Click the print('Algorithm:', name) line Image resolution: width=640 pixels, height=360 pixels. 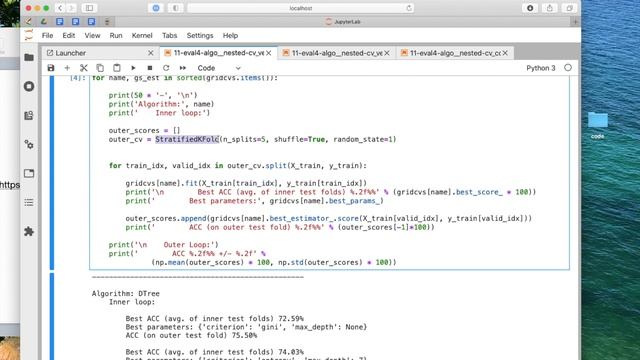click(x=161, y=104)
